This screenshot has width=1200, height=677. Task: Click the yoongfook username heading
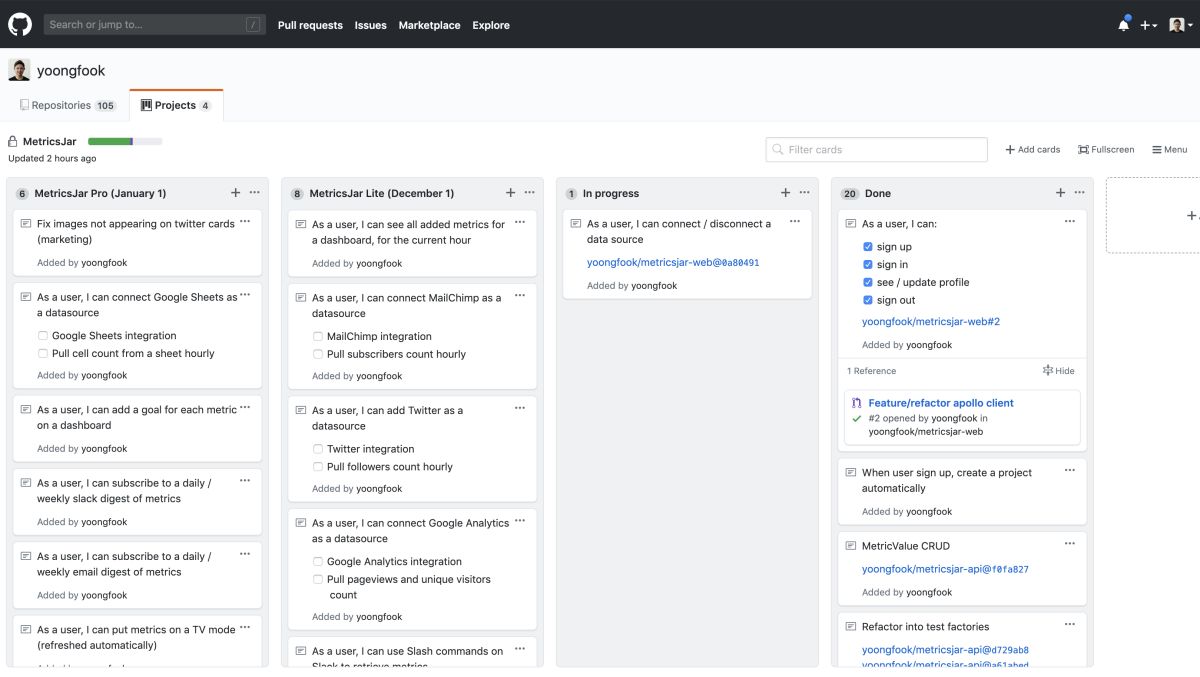pos(71,71)
